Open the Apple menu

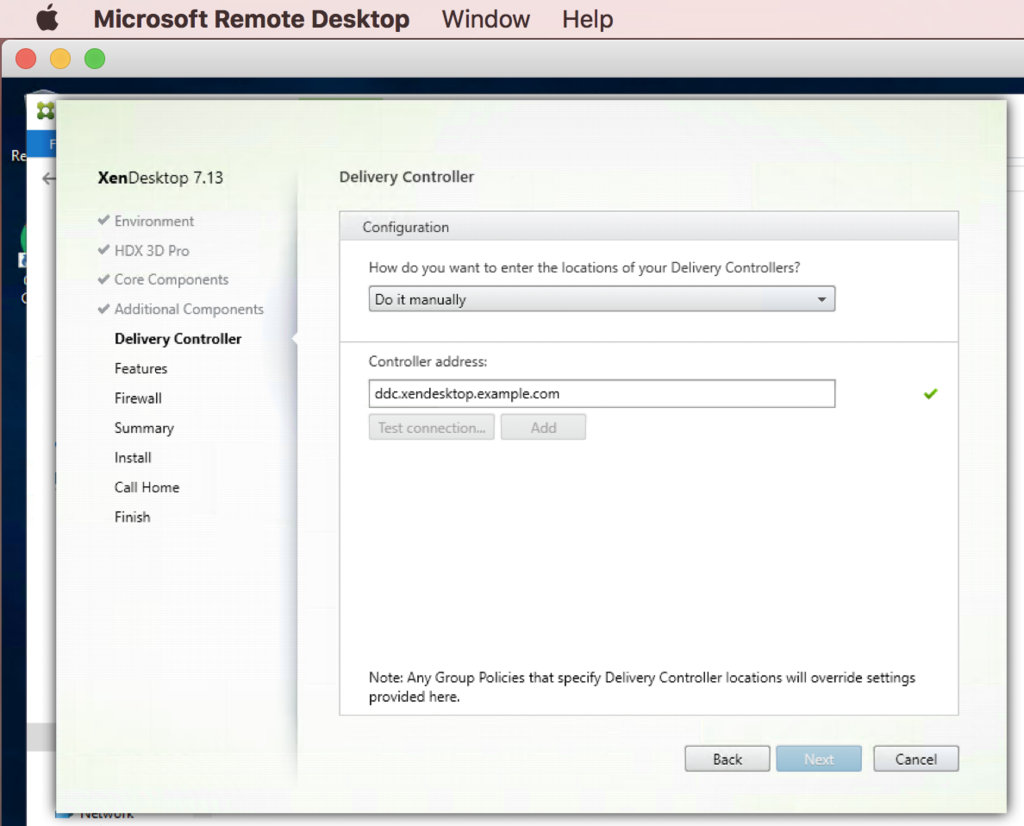pos(47,18)
